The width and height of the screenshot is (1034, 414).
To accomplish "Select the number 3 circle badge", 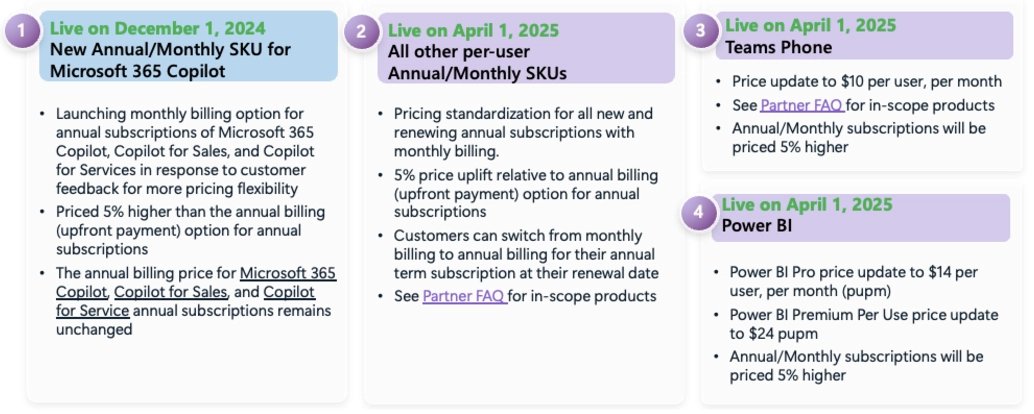I will (700, 31).
